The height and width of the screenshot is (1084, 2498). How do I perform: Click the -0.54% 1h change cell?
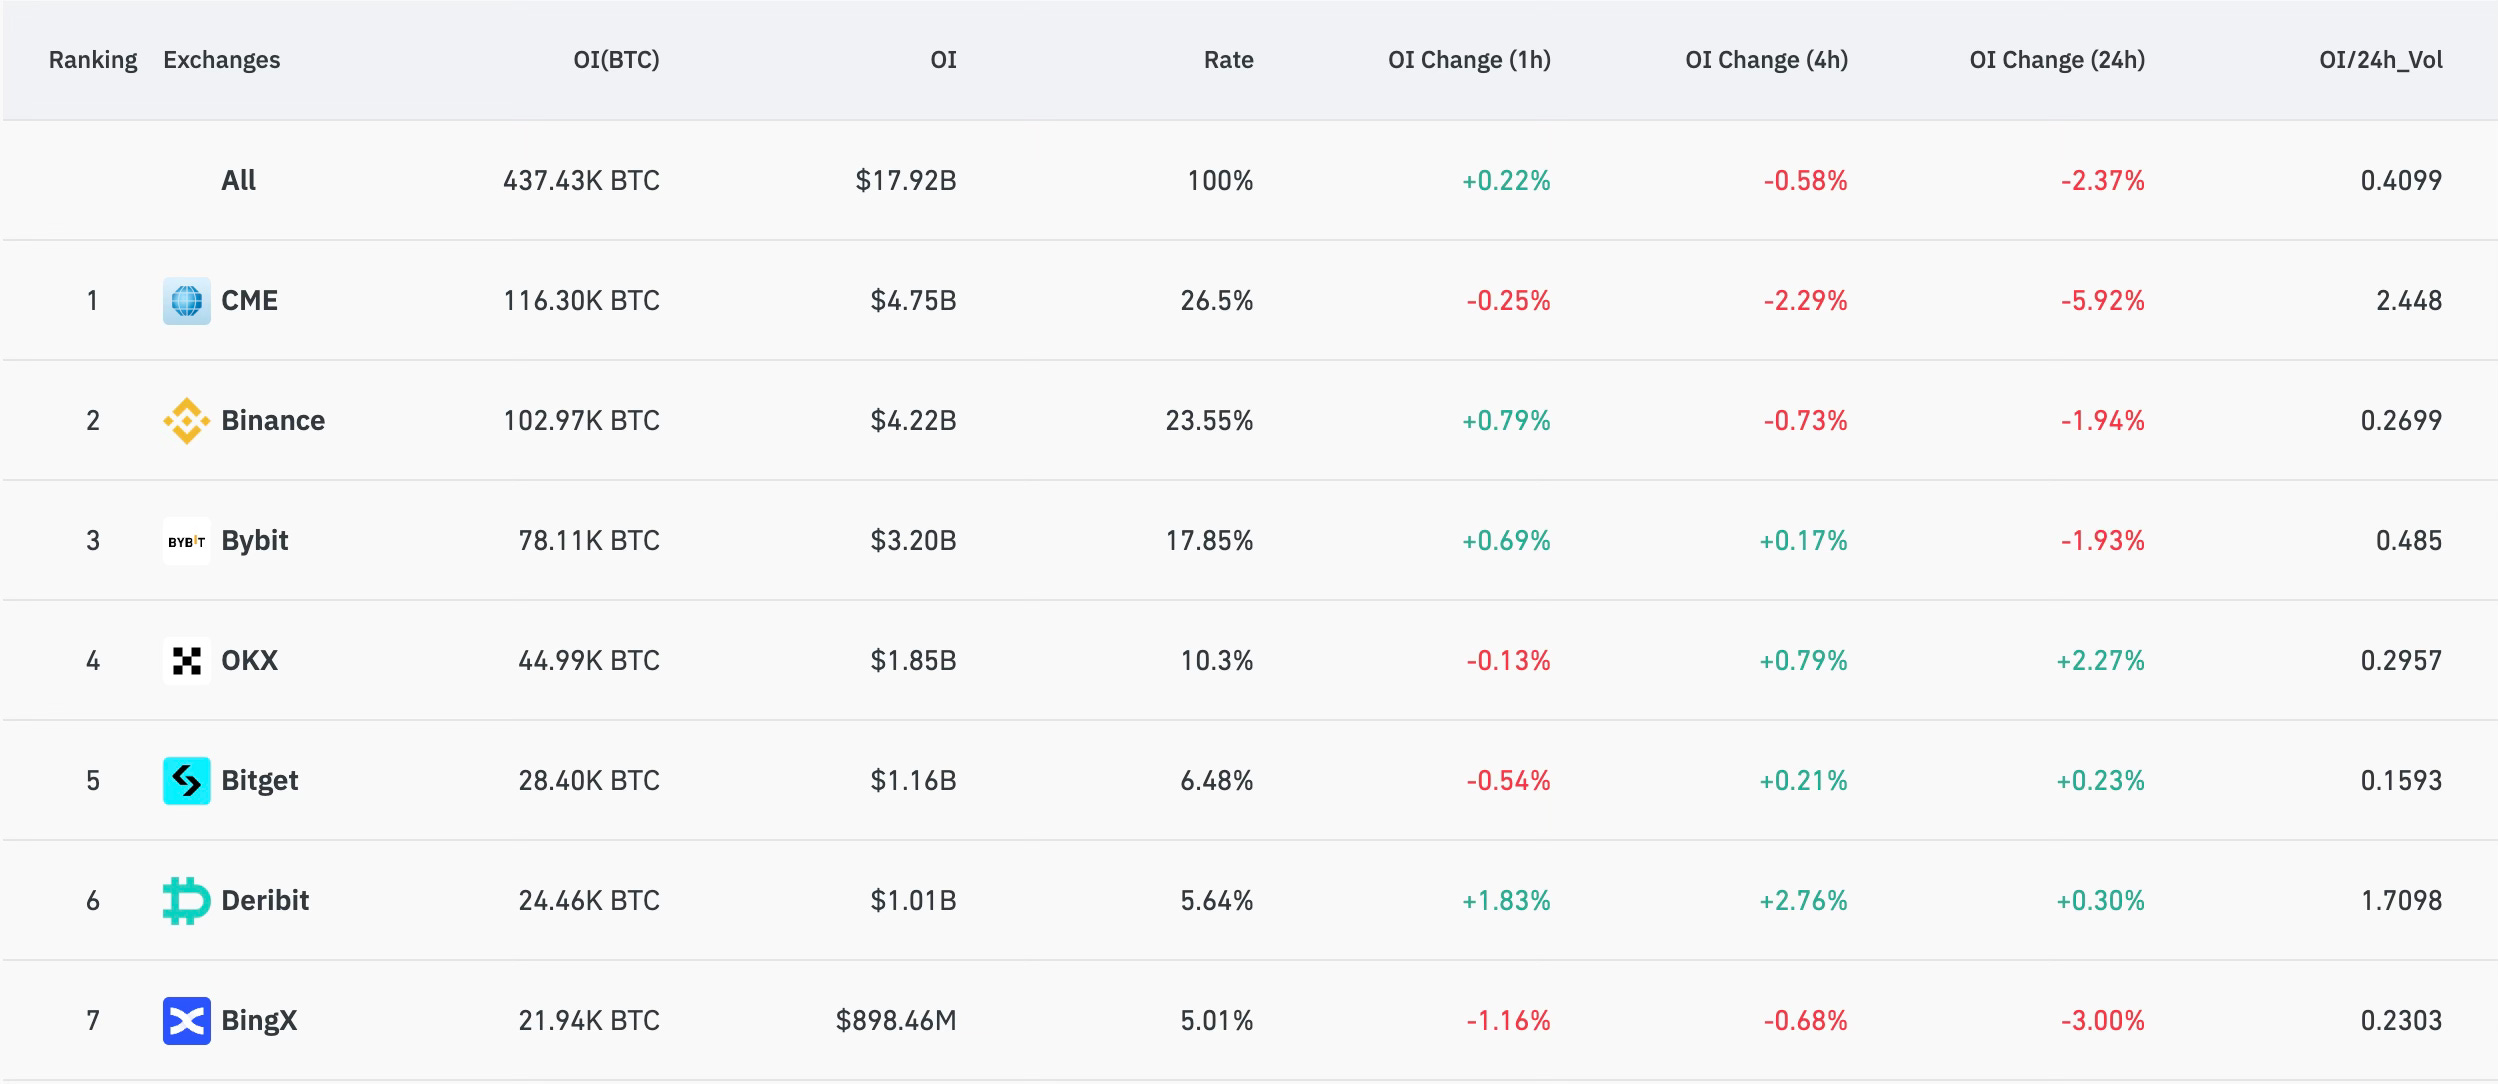(1508, 781)
